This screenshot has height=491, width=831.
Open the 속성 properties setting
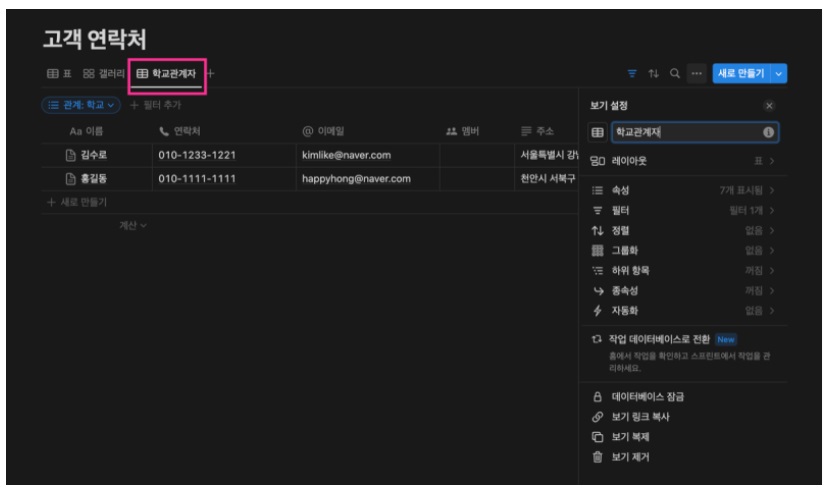click(x=683, y=190)
